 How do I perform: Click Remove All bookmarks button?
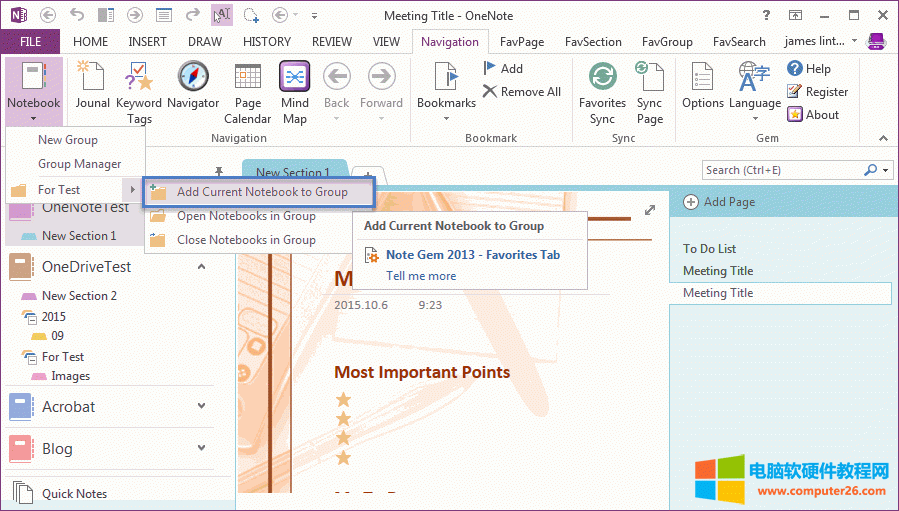(x=521, y=92)
